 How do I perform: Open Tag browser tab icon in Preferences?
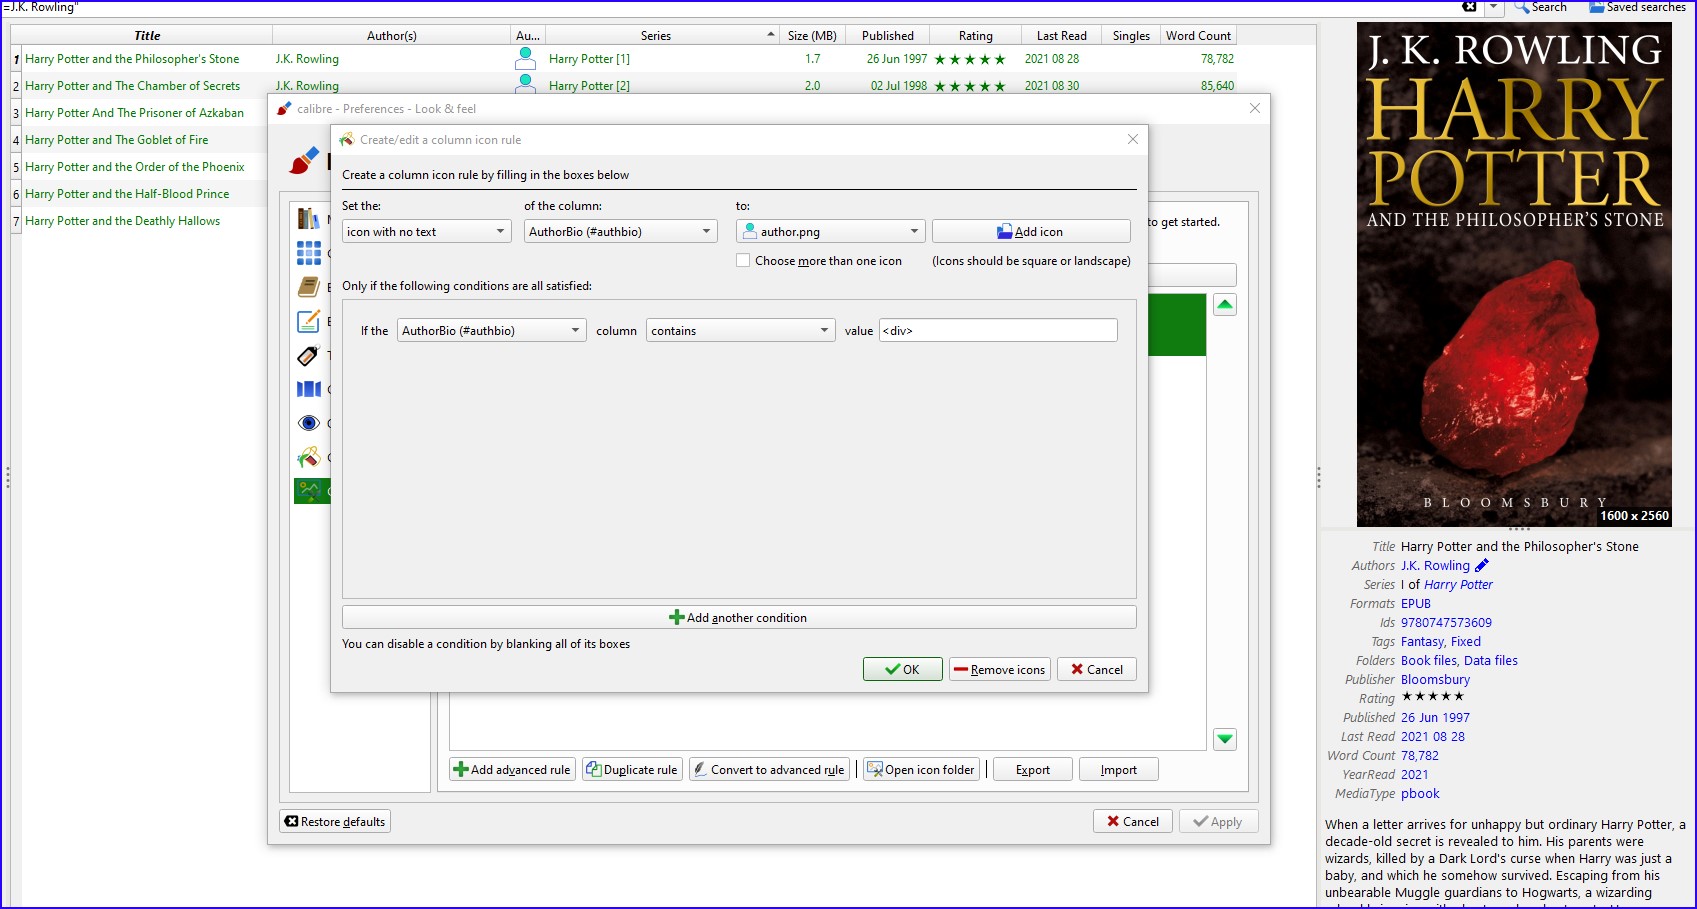309,355
